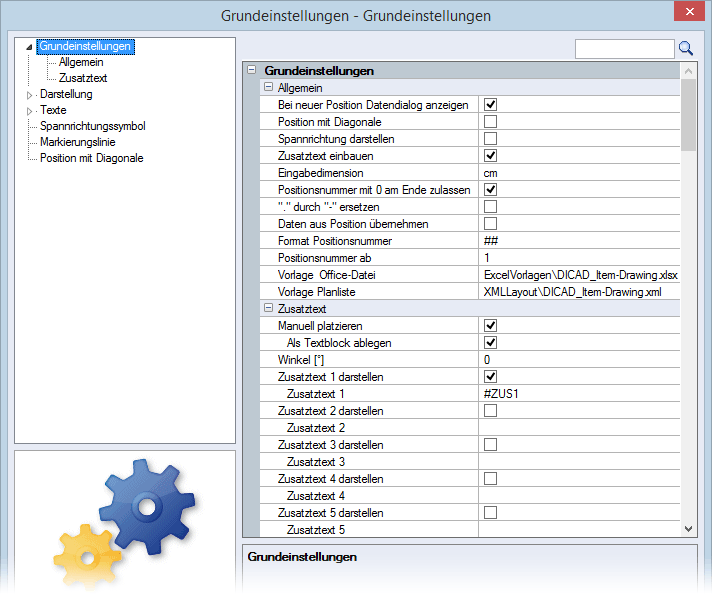This screenshot has width=712, height=594.
Task: Click the magnifier search icon
Action: coord(686,48)
